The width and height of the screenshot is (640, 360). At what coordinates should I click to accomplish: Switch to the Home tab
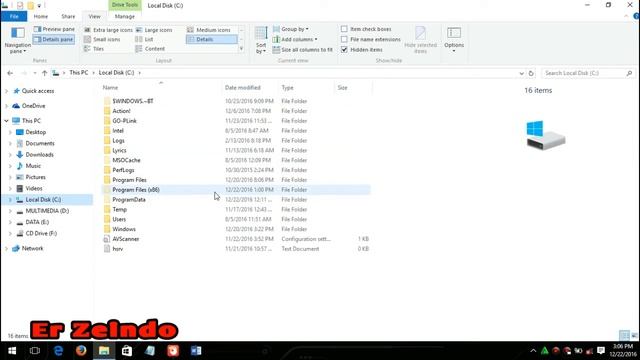coord(40,16)
